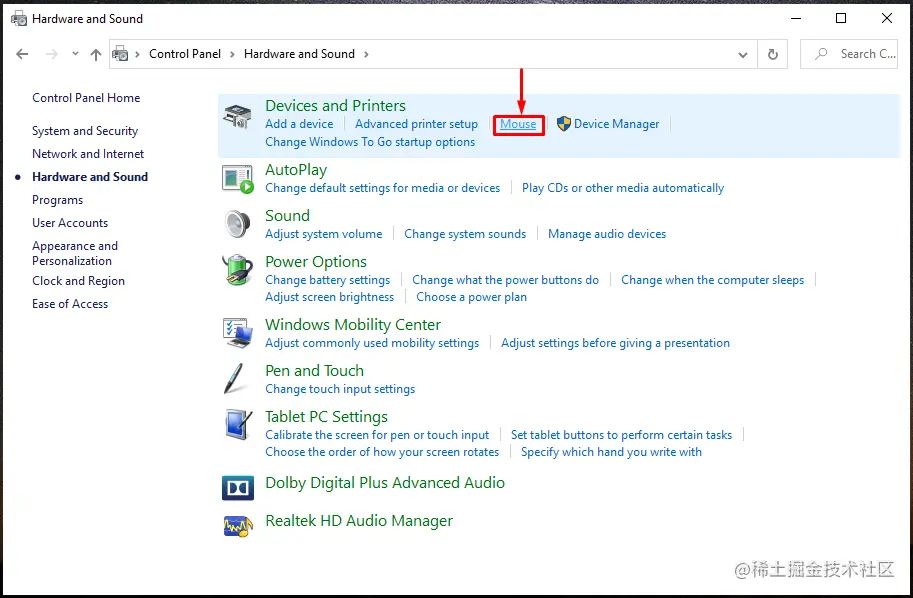The image size is (913, 598).
Task: Click the AutoPlay category icon
Action: coord(238,179)
